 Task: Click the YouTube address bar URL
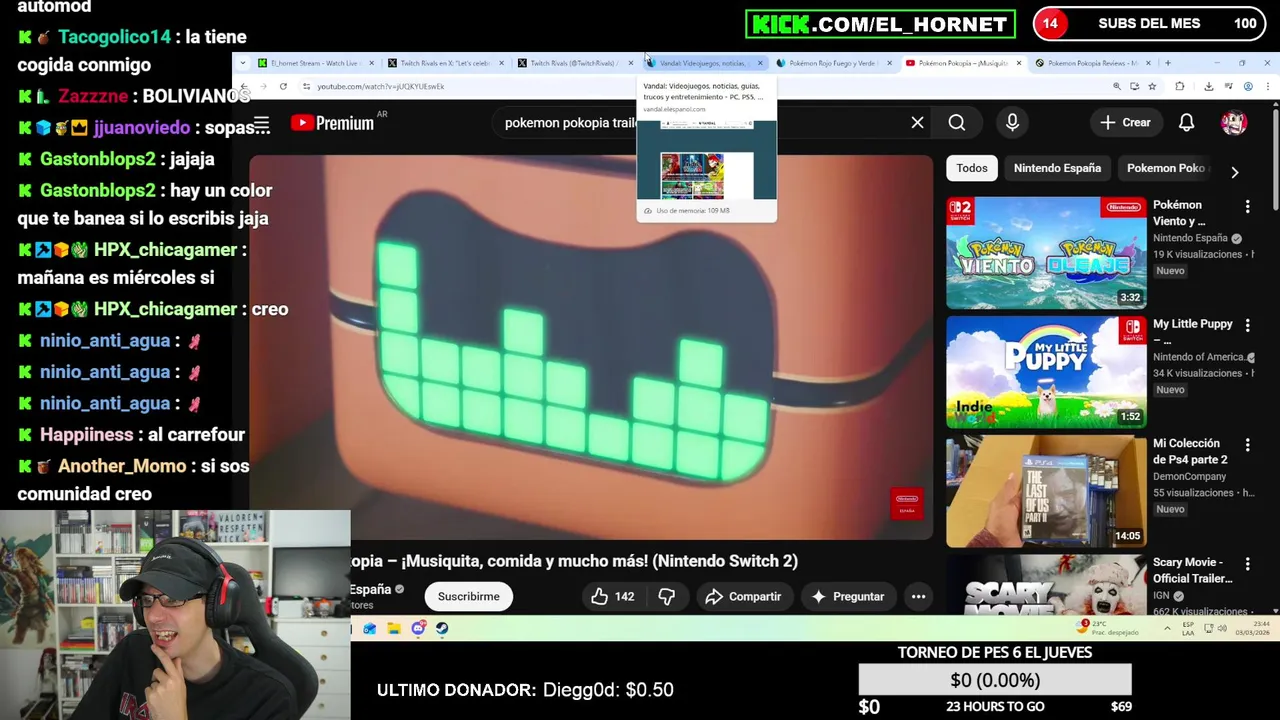(x=380, y=86)
